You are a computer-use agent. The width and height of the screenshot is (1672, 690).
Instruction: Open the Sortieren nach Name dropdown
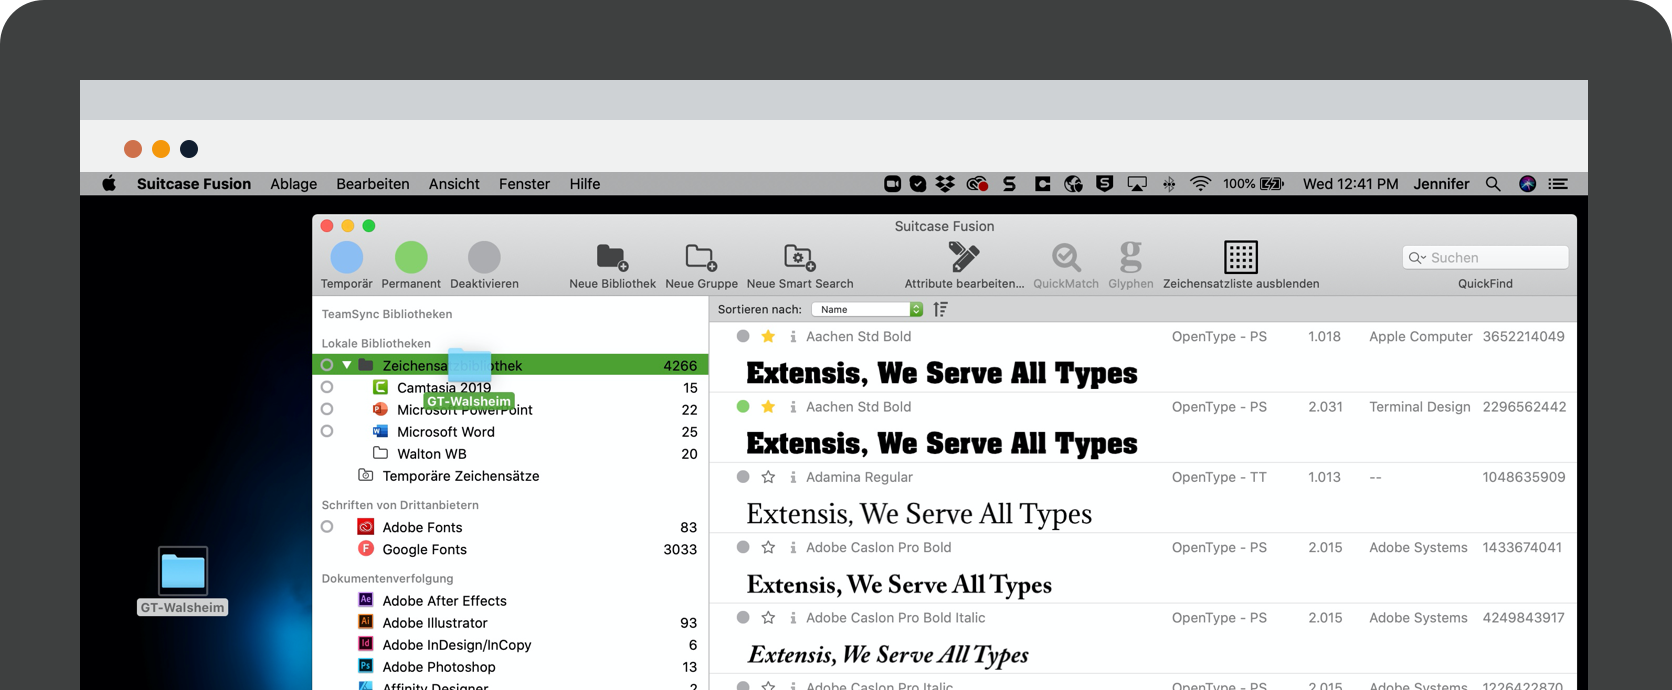867,310
